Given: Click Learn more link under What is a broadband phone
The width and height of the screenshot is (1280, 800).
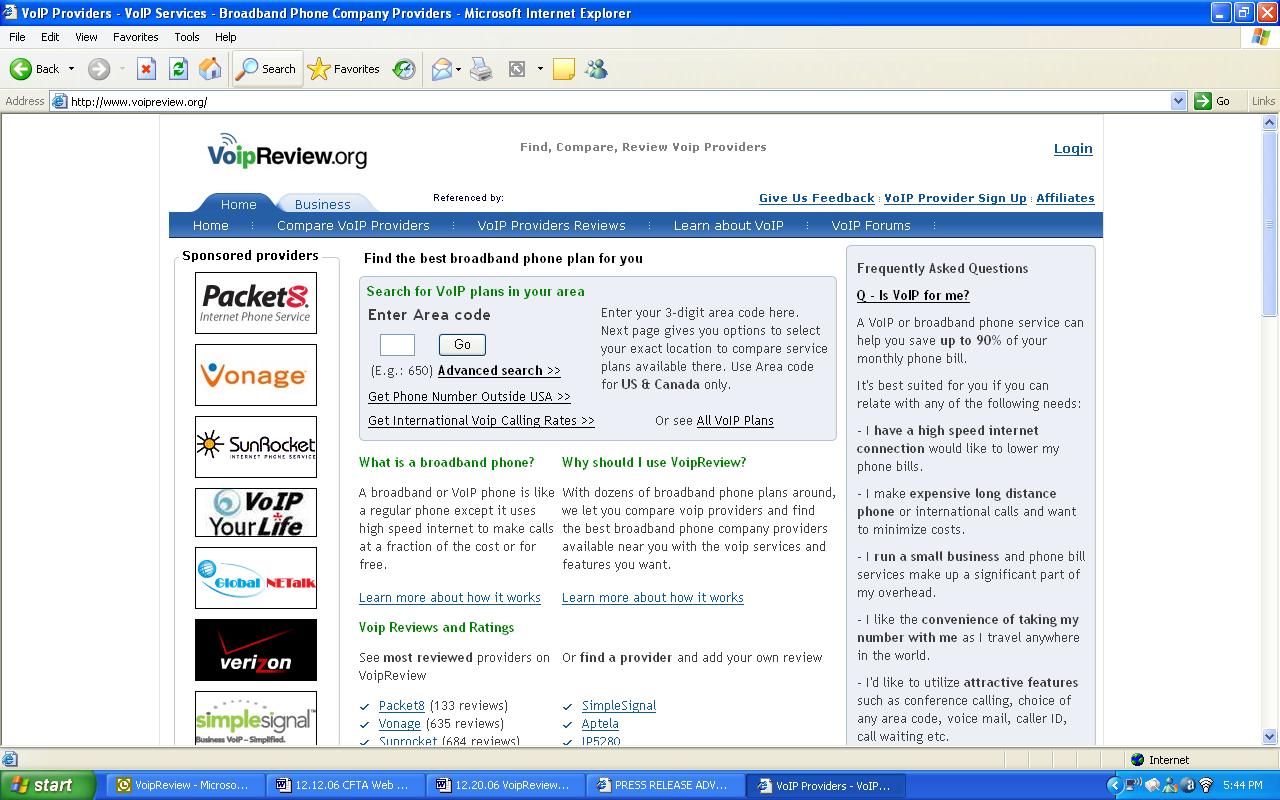Looking at the screenshot, I should [x=450, y=598].
